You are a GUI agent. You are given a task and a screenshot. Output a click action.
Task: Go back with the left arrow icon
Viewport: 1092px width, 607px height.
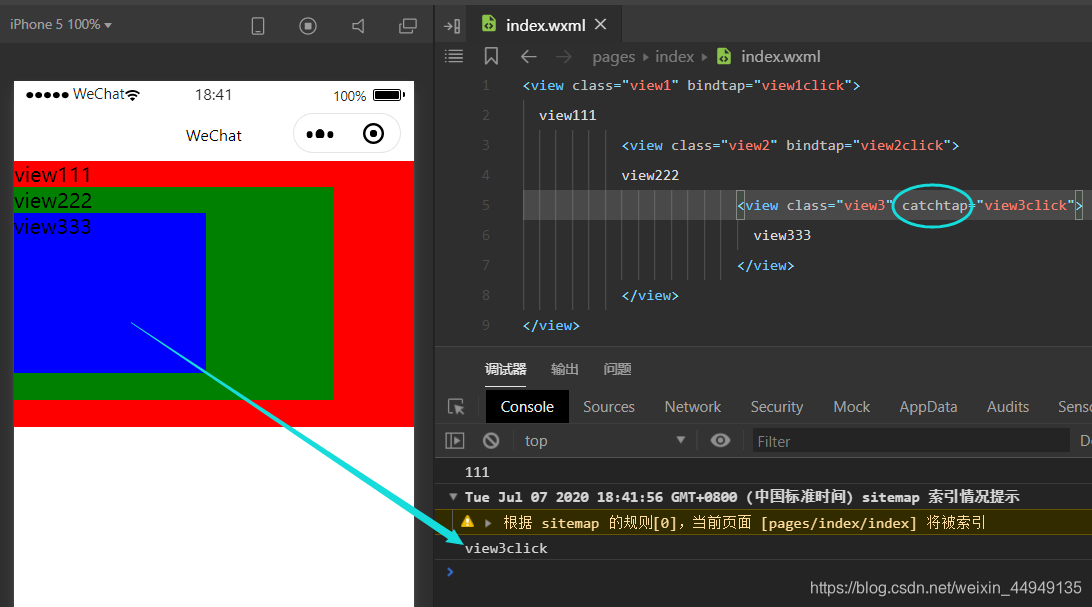[529, 56]
